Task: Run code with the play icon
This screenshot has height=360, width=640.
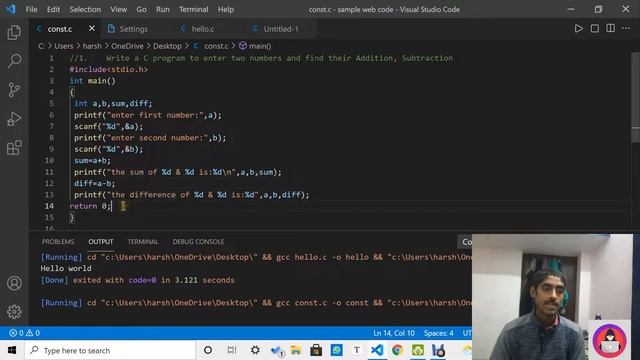Action: click(579, 29)
